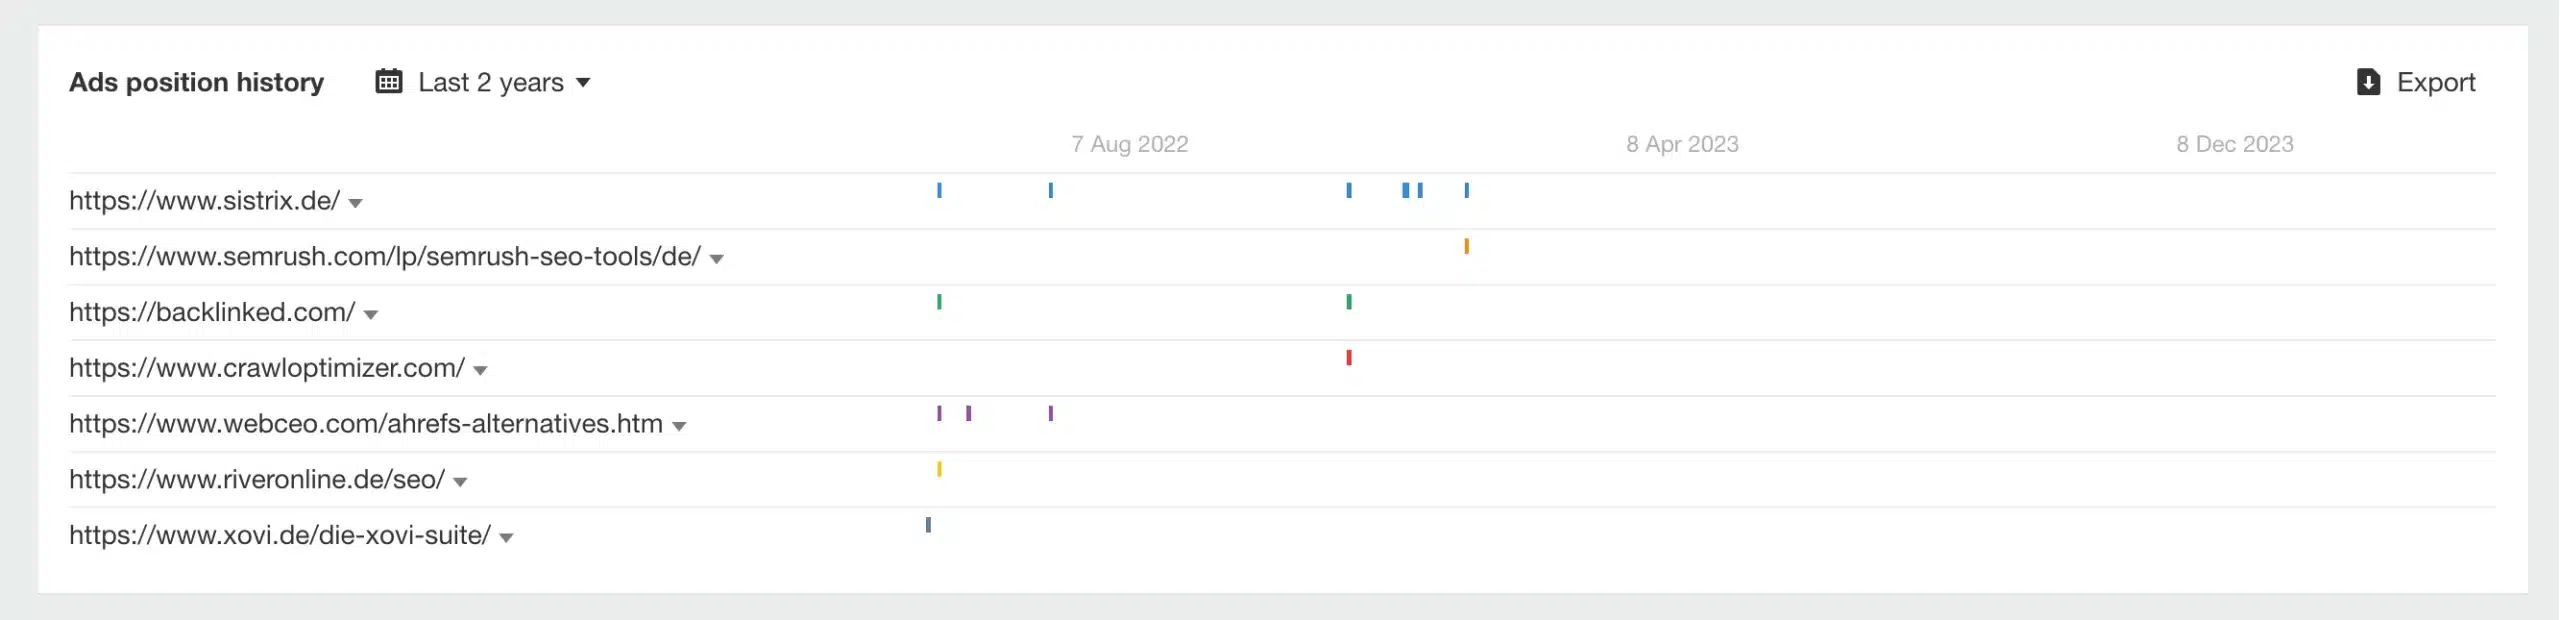This screenshot has height=620, width=2560.
Task: Expand the xovi-suite URL dropdown arrow
Action: coord(506,538)
